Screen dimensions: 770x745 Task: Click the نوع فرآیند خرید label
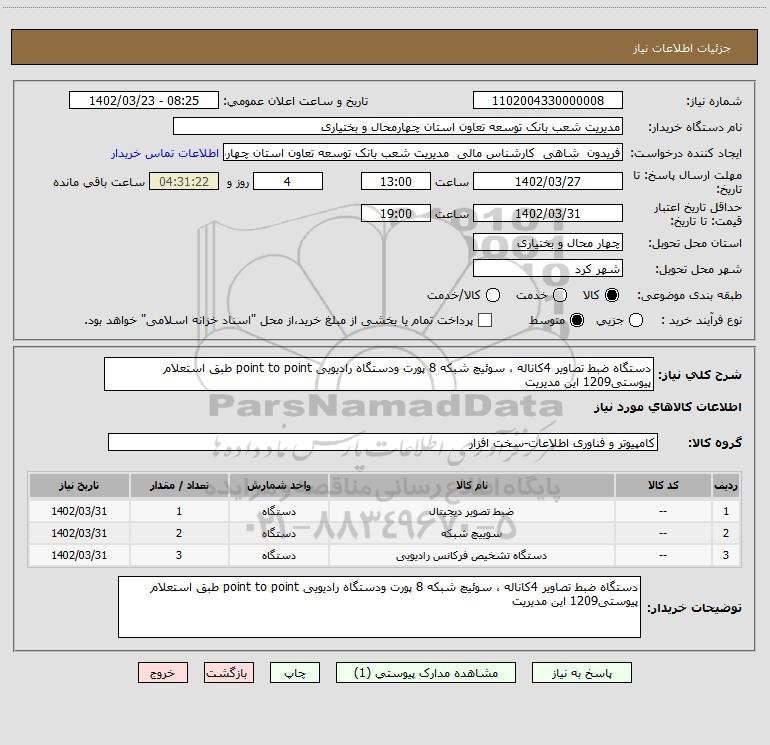[701, 320]
